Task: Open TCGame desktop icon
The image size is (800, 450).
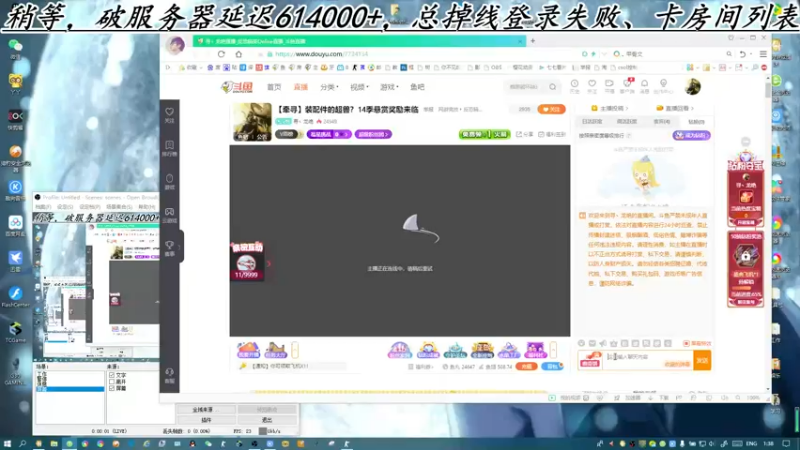Action: (15, 332)
